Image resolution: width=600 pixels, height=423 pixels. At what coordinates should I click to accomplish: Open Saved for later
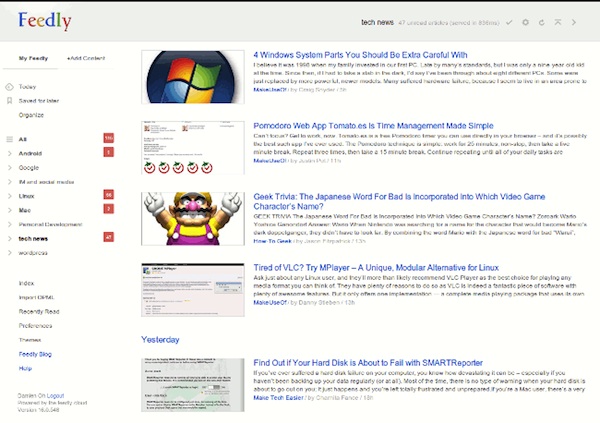pyautogui.click(x=39, y=101)
